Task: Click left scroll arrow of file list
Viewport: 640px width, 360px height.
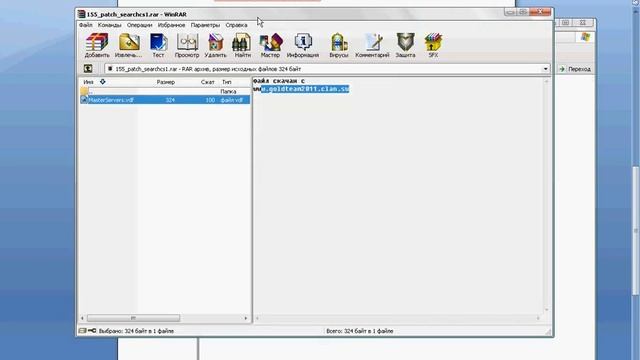Action: (82, 318)
